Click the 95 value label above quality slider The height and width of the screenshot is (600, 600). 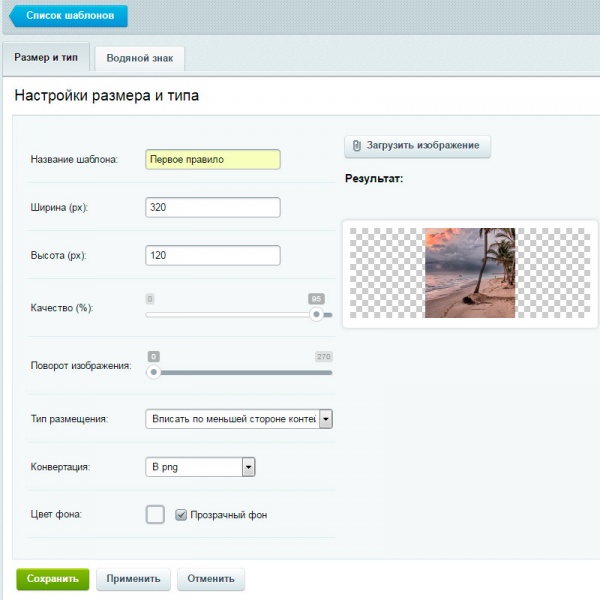pyautogui.click(x=316, y=298)
